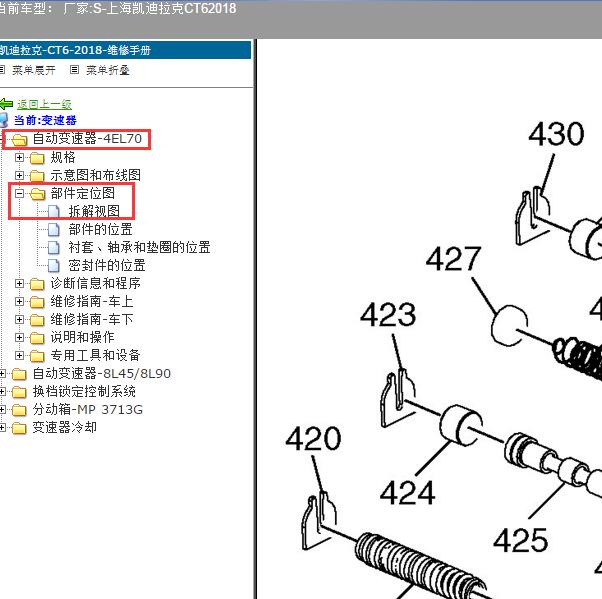The image size is (602, 599).
Task: Follow the 返回上一级 link
Action: pos(44,104)
